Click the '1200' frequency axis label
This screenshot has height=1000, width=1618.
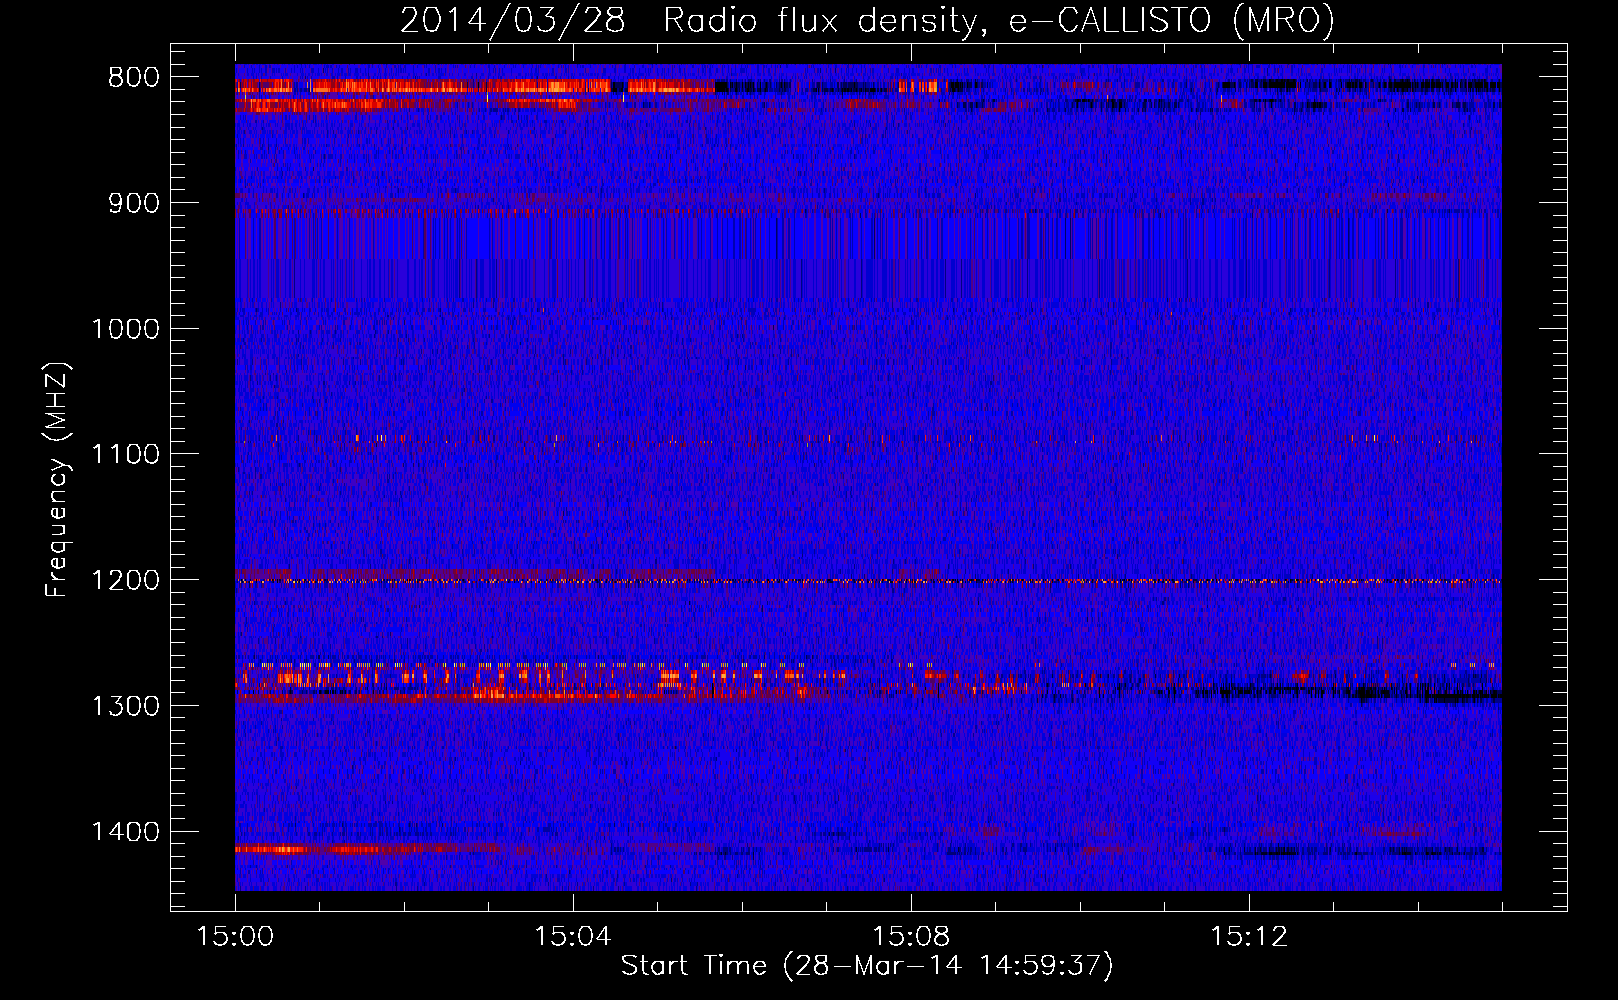click(125, 581)
